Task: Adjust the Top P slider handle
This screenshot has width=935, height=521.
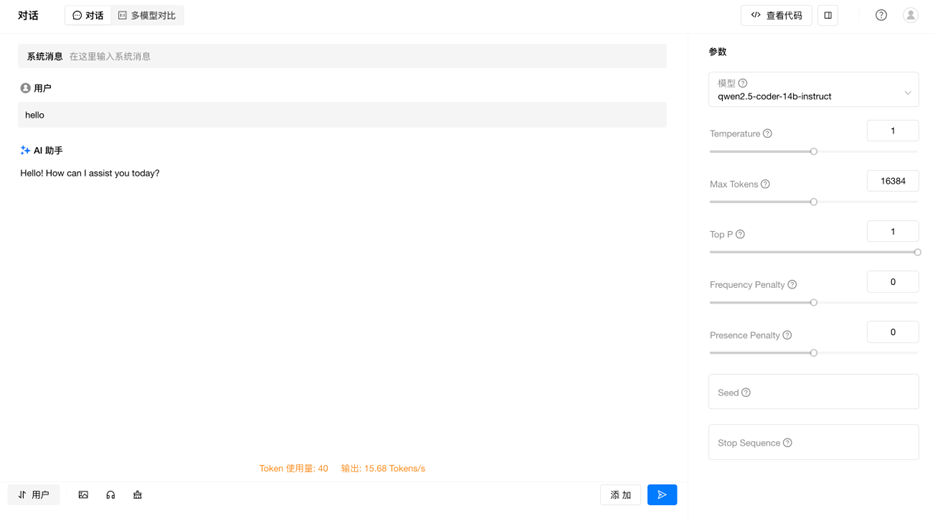Action: [x=917, y=252]
